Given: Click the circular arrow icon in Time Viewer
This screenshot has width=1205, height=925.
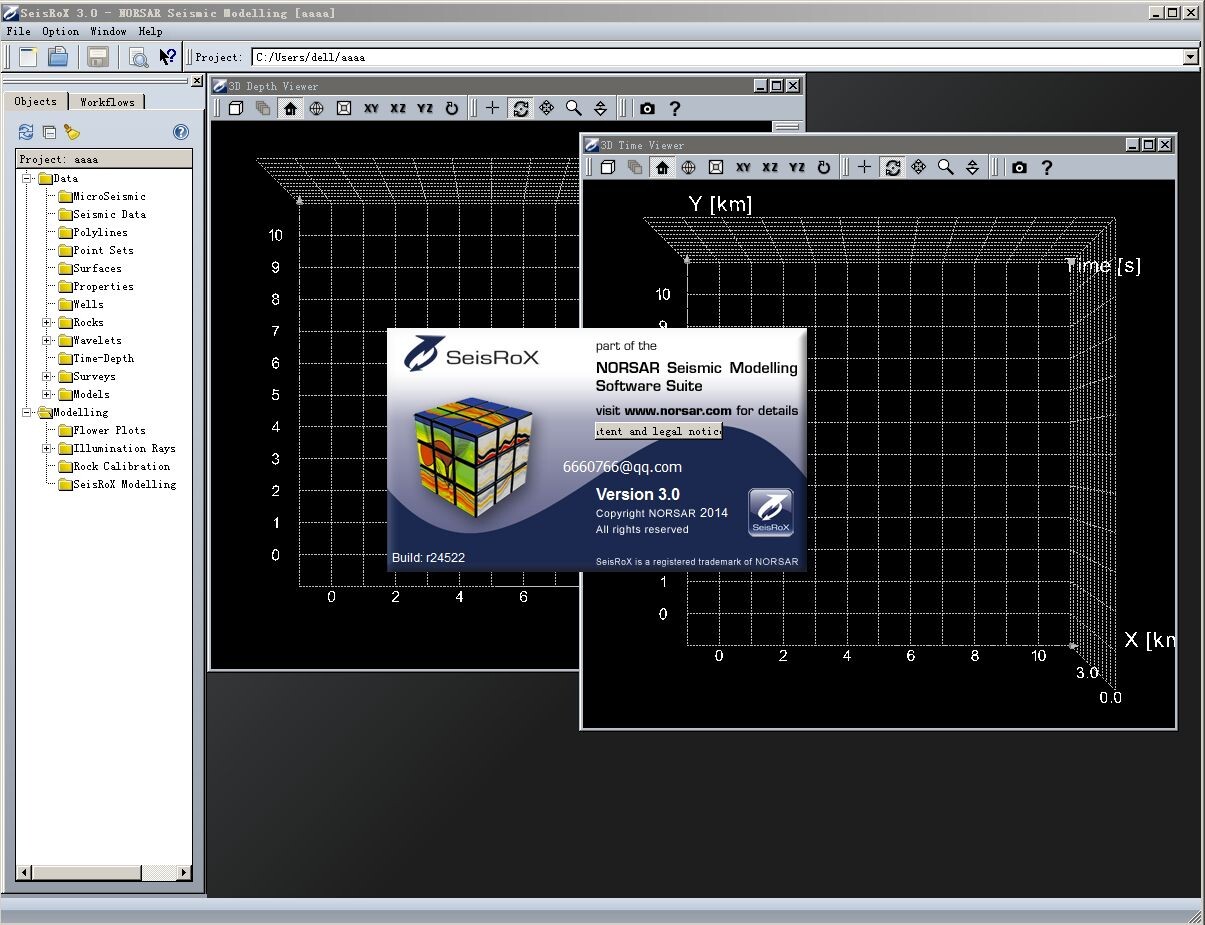Looking at the screenshot, I should click(824, 167).
